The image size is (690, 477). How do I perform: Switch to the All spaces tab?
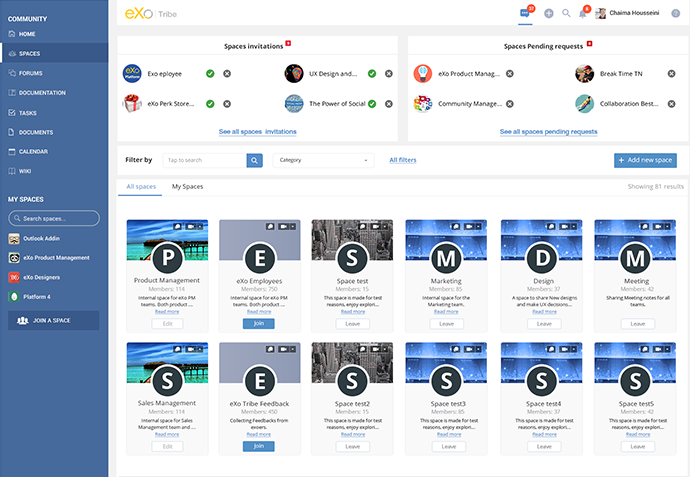141,187
